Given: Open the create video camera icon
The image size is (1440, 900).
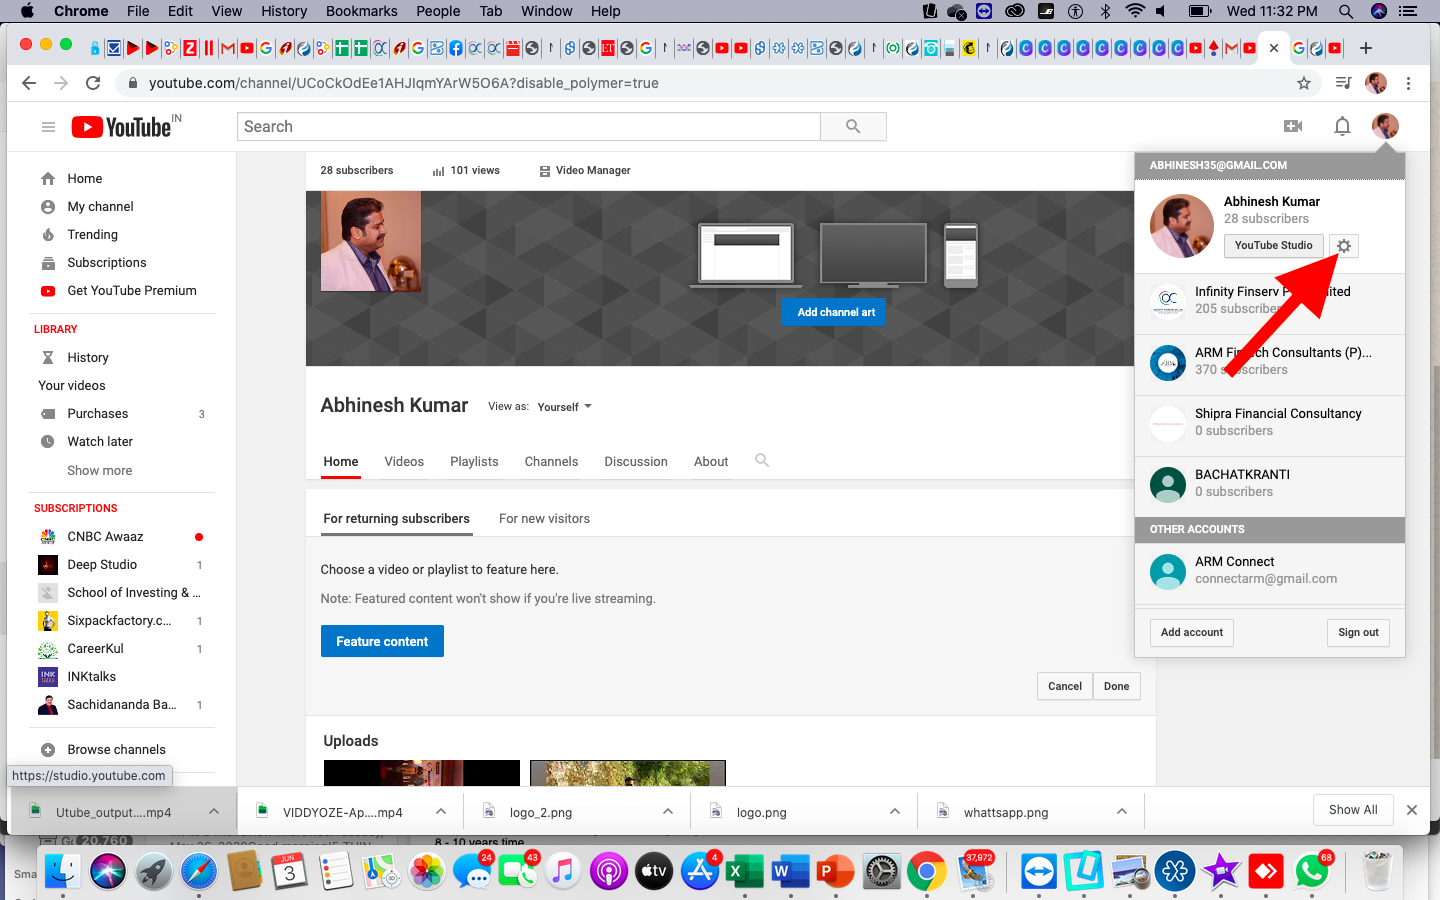Looking at the screenshot, I should 1293,126.
